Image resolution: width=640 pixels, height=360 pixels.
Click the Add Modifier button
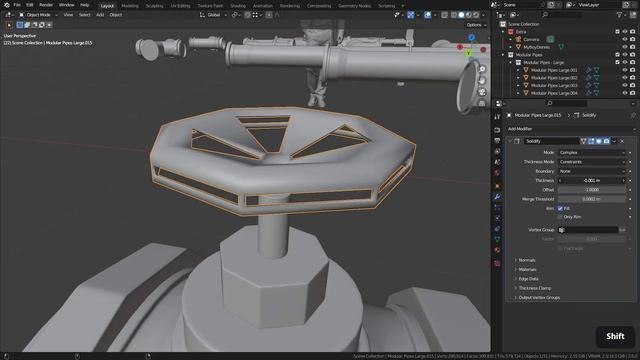coord(571,129)
